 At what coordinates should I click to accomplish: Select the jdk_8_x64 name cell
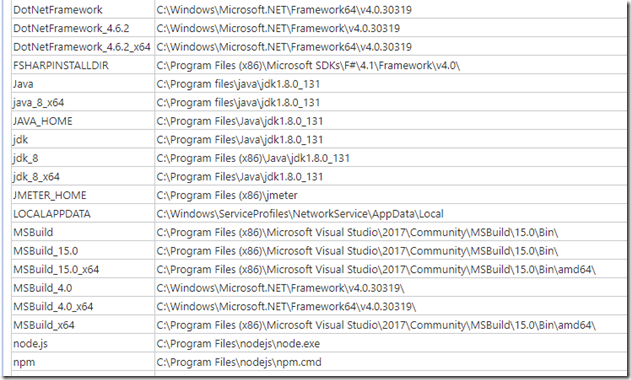click(36, 177)
